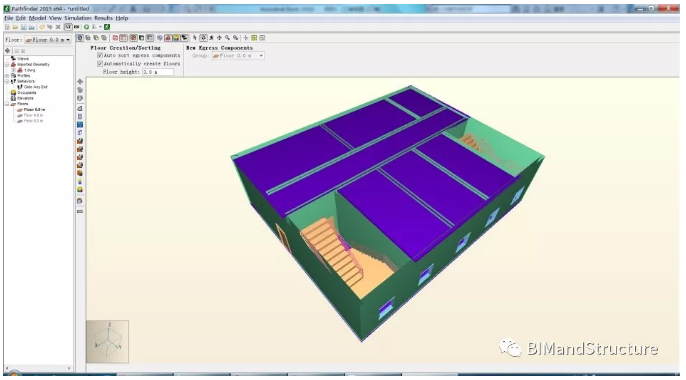
Task: Select the magnifier Zoom tool
Action: click(x=227, y=38)
